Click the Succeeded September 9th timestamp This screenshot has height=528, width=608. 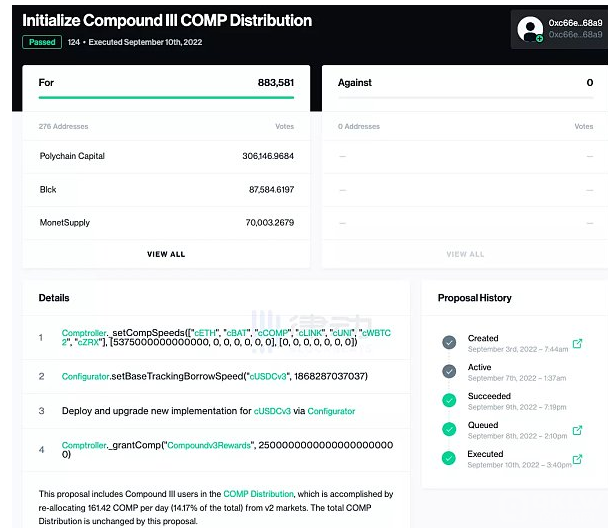[517, 407]
